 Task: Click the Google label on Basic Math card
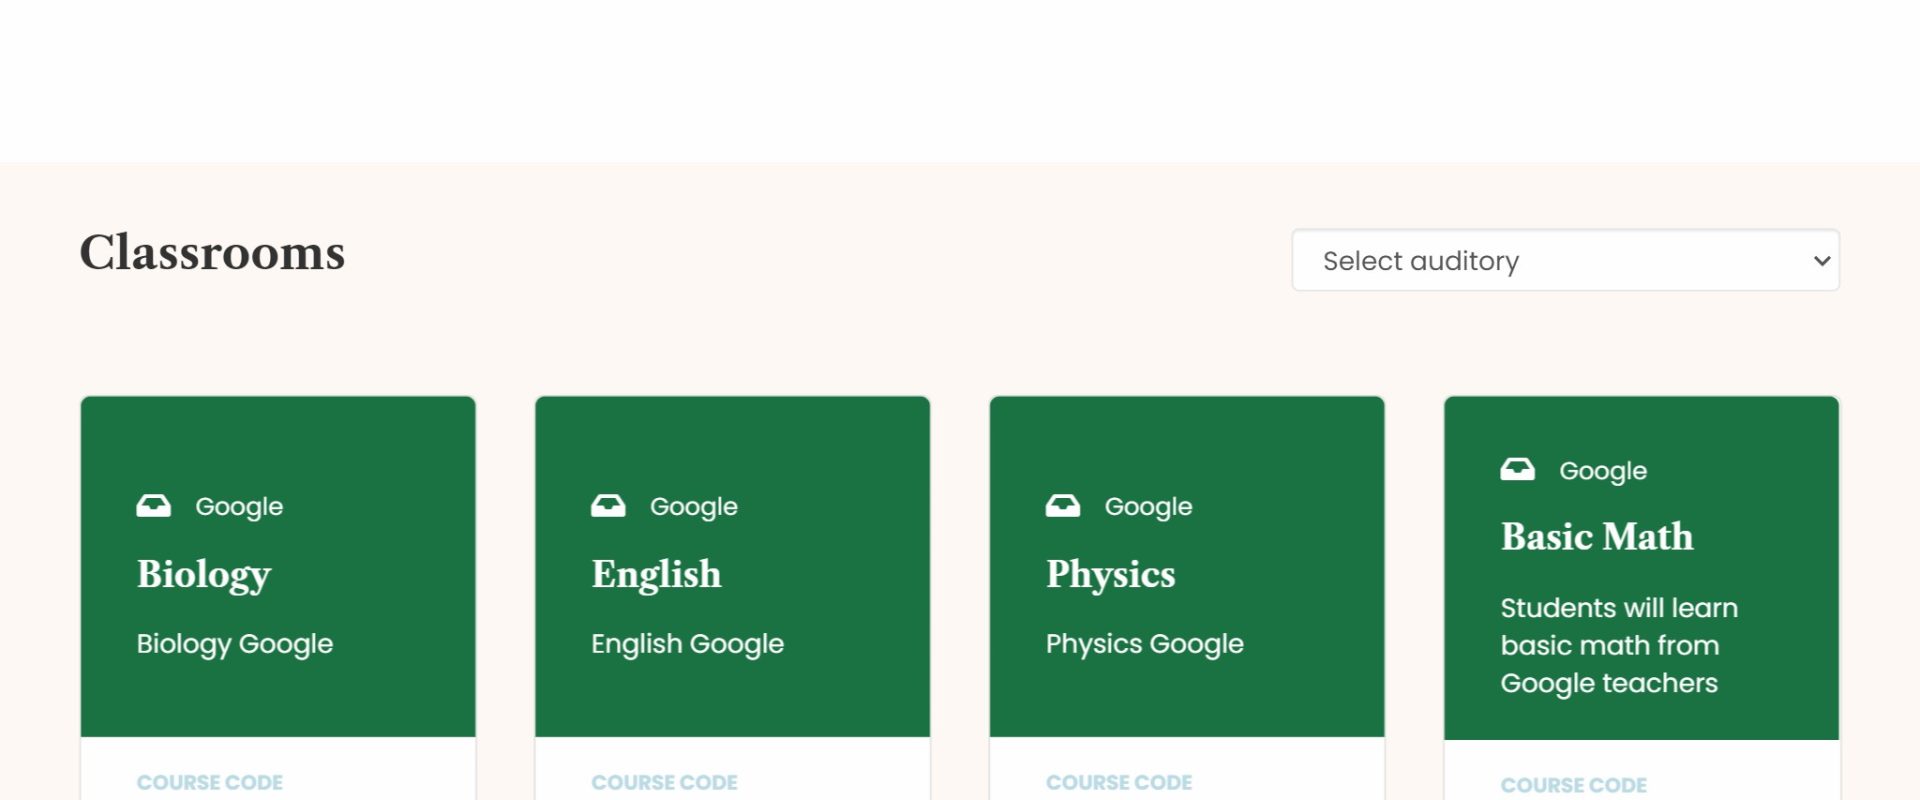1602,471
